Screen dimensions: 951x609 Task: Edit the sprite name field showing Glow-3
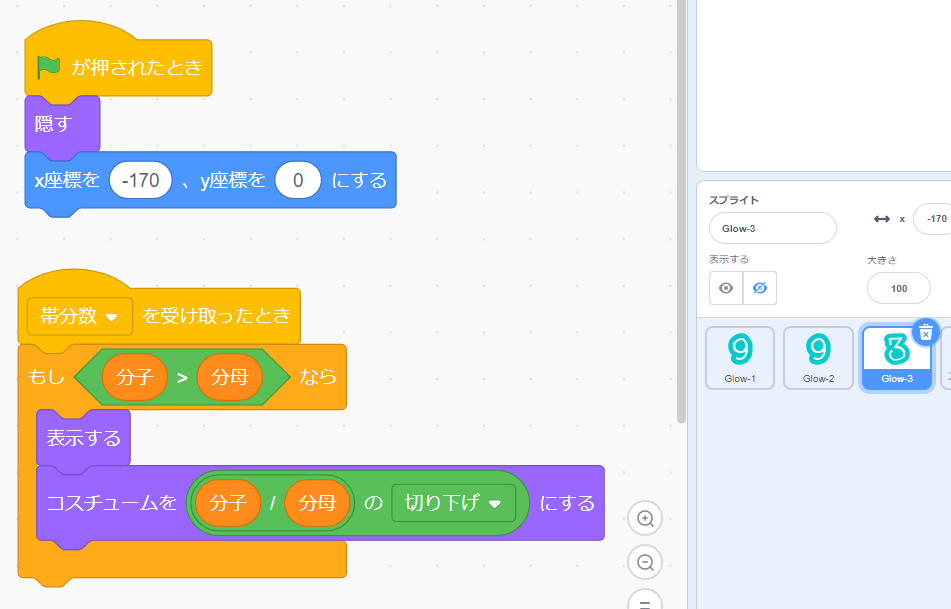(772, 228)
